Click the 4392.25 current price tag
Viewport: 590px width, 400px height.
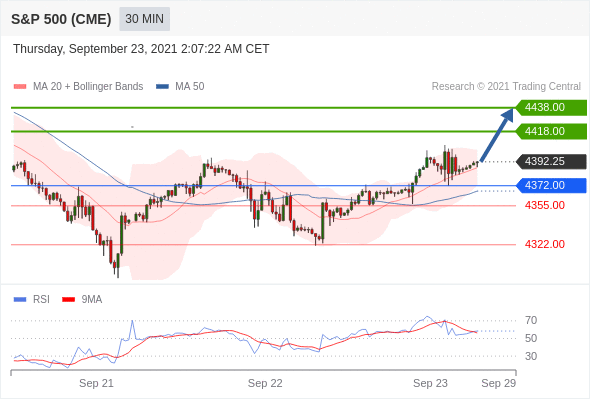point(551,161)
